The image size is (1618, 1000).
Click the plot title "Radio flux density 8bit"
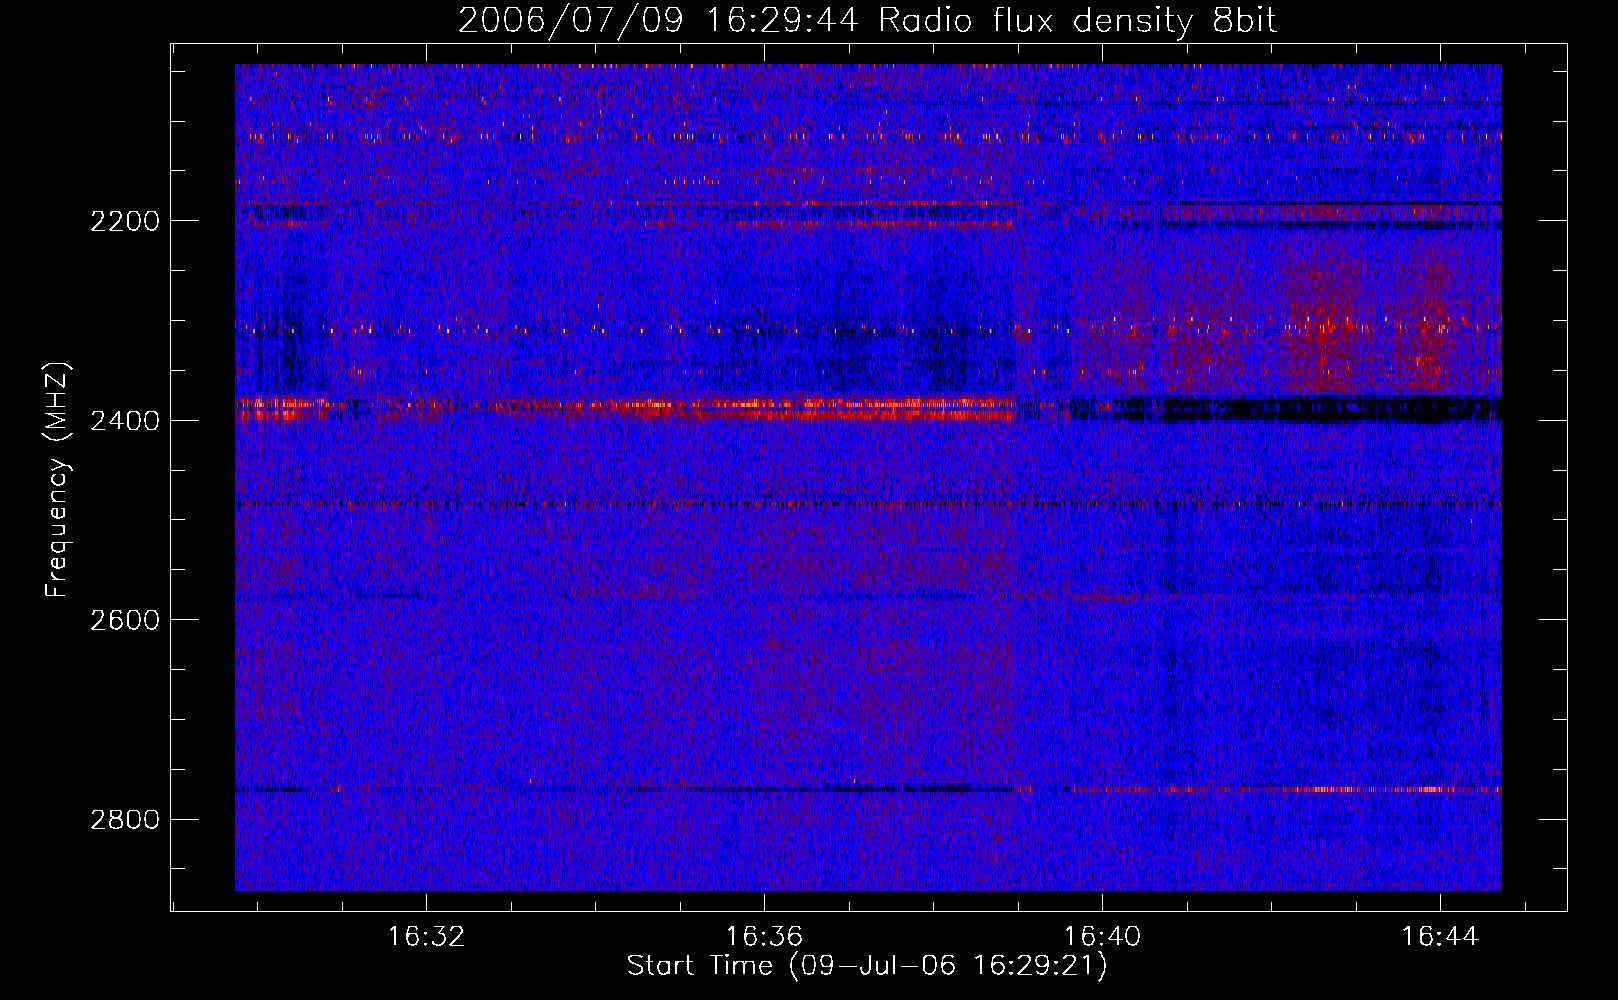pyautogui.click(x=1077, y=21)
